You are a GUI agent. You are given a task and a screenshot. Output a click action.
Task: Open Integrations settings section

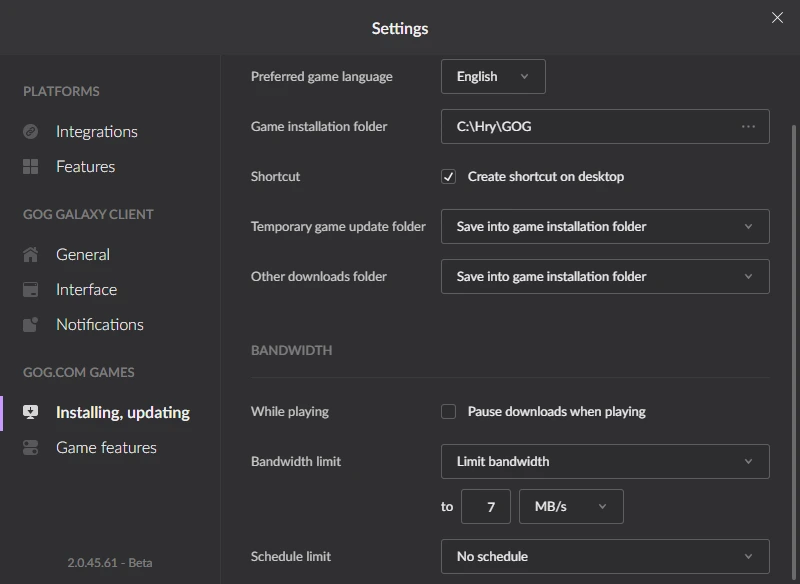coord(97,132)
